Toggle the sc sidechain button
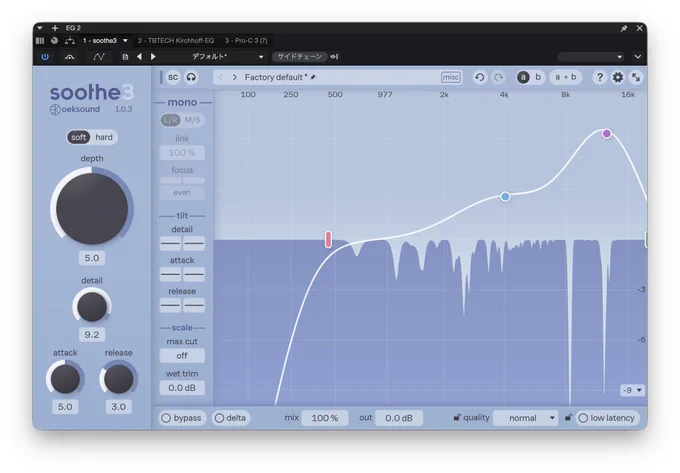Viewport: 680px width, 473px height. [173, 77]
